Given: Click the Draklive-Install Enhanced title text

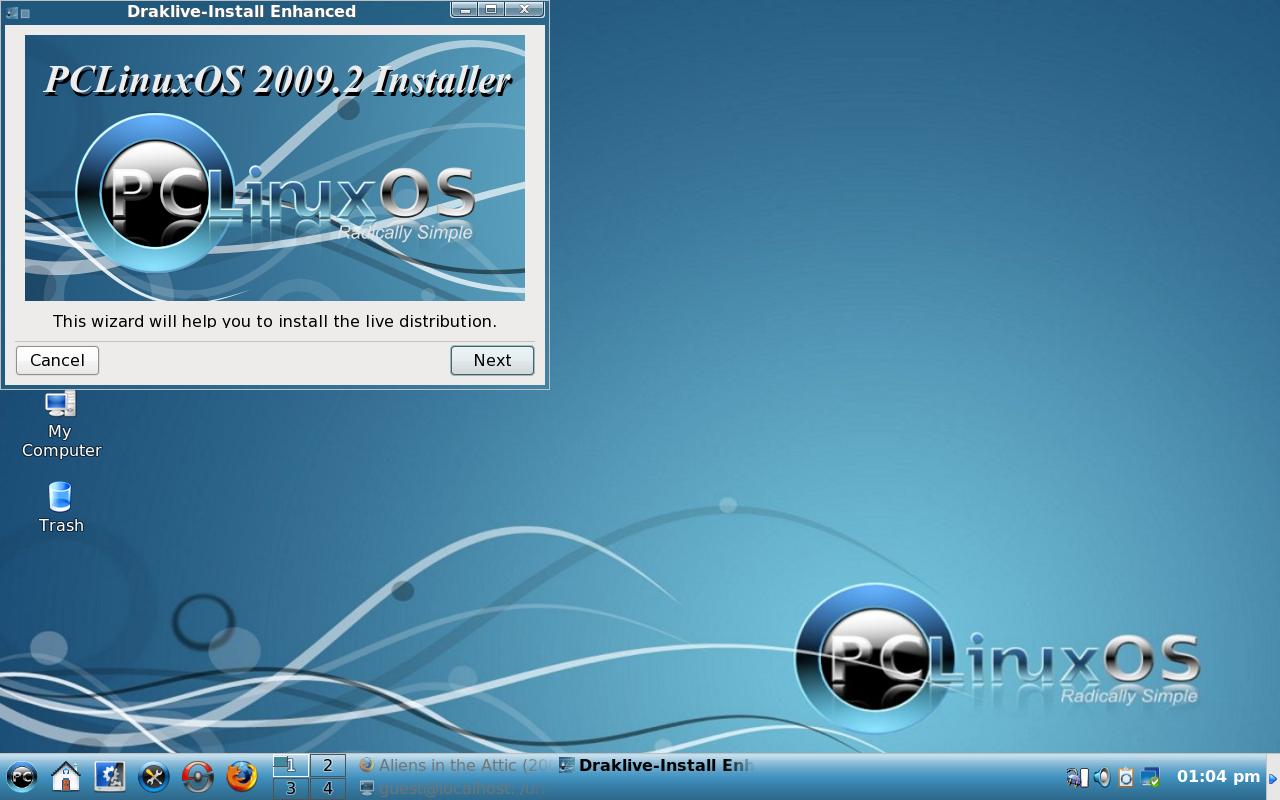Looking at the screenshot, I should tap(242, 11).
